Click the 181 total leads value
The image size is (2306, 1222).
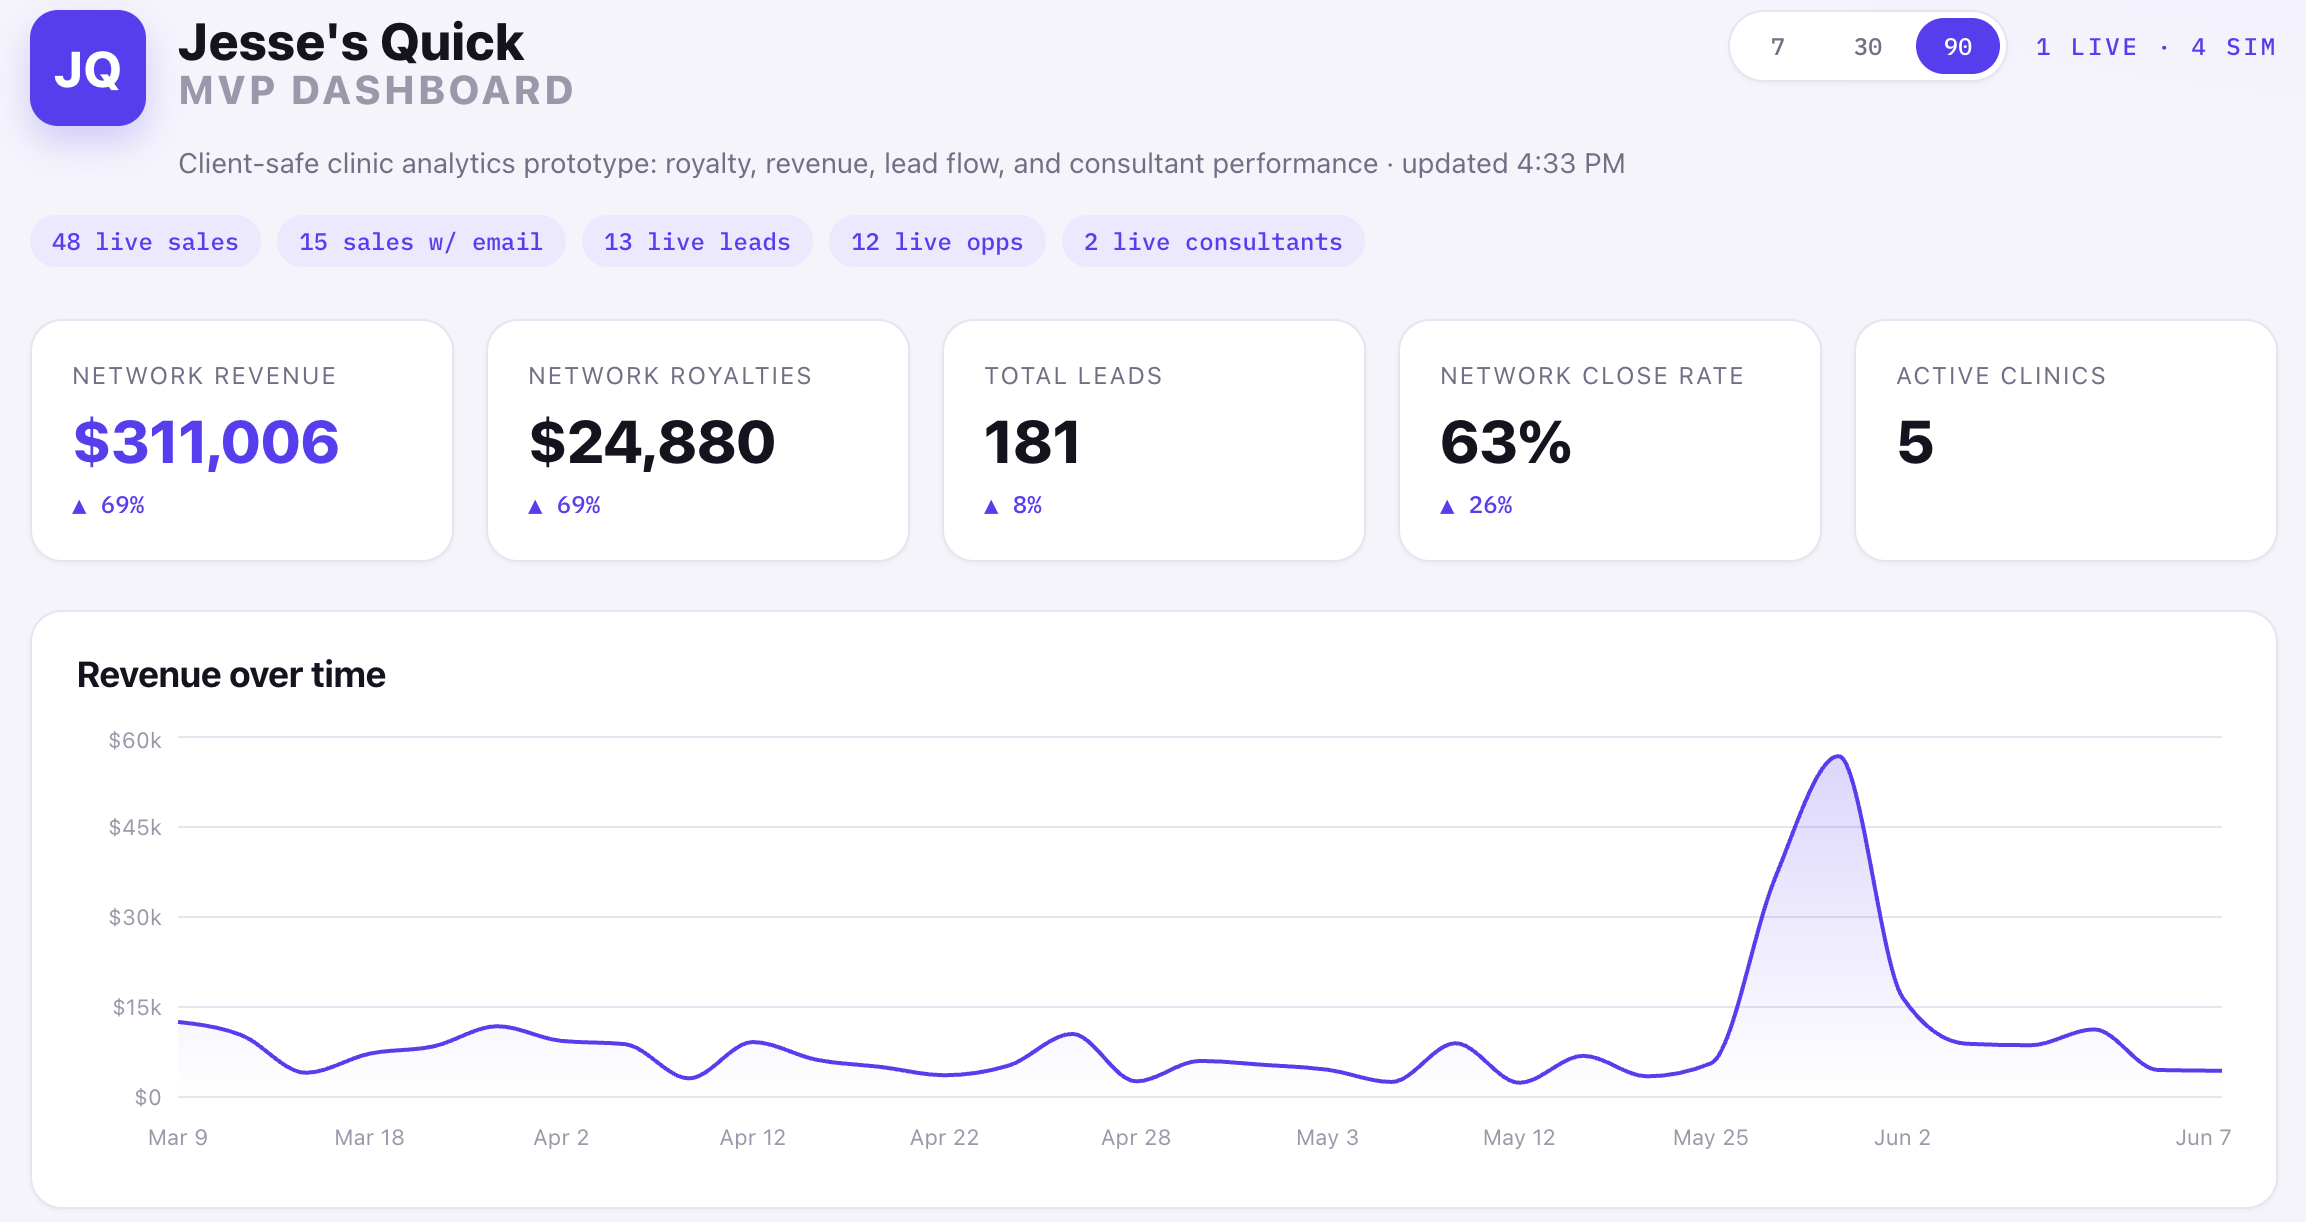[1032, 442]
